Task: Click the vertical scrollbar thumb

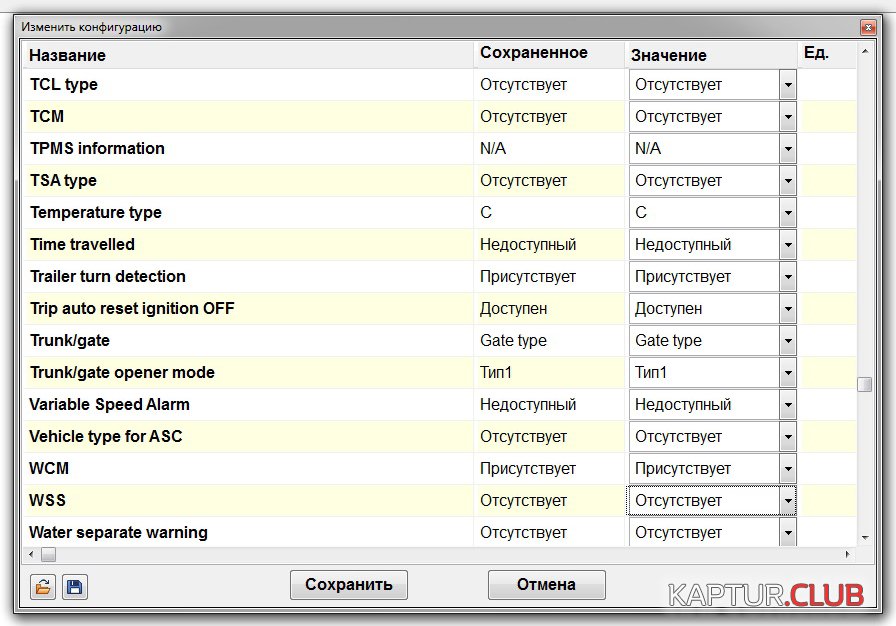Action: [x=864, y=384]
